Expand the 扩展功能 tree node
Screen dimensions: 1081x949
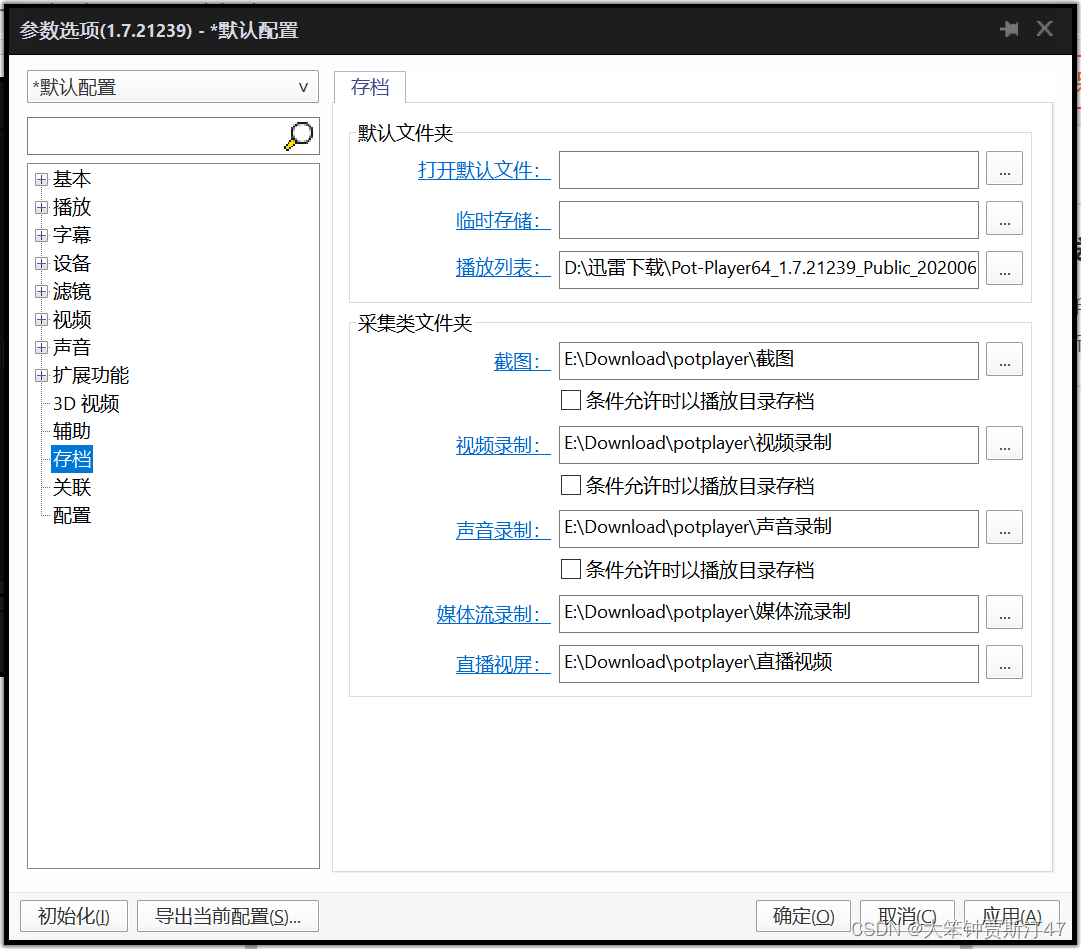coord(42,375)
